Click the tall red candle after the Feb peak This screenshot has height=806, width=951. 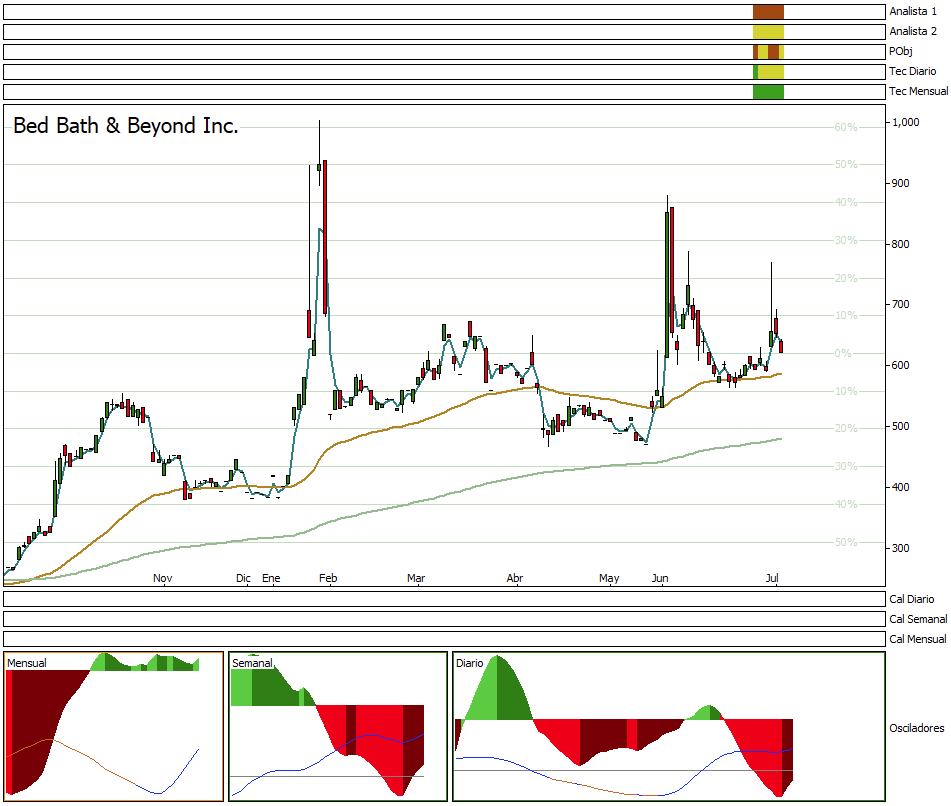click(325, 237)
